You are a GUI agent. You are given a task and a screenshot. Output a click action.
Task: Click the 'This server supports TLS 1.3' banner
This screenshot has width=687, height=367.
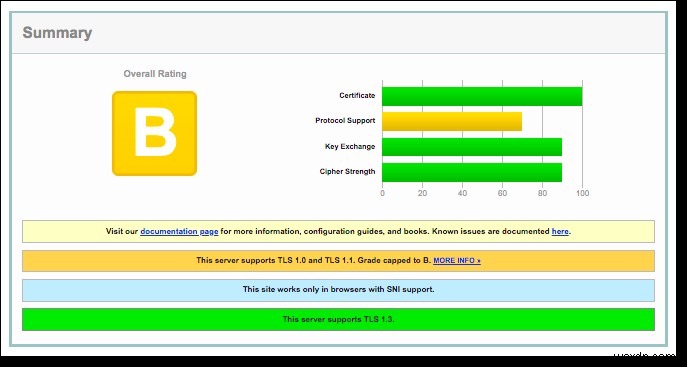338,319
